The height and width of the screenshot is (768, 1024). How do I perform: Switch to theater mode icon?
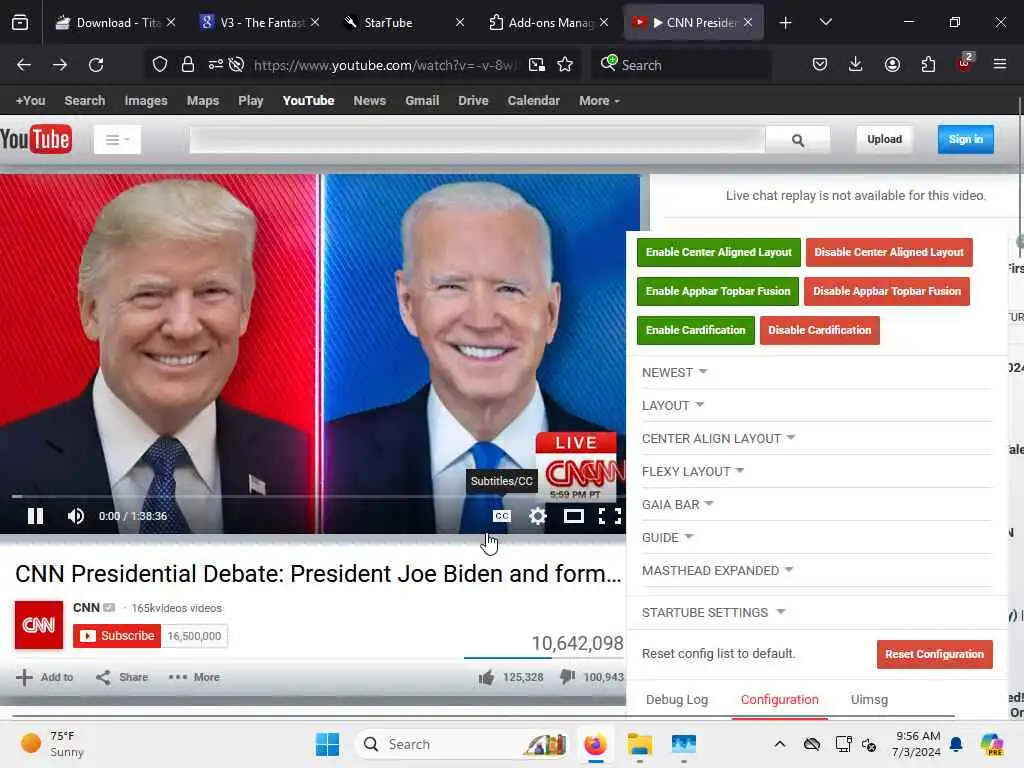tap(573, 516)
